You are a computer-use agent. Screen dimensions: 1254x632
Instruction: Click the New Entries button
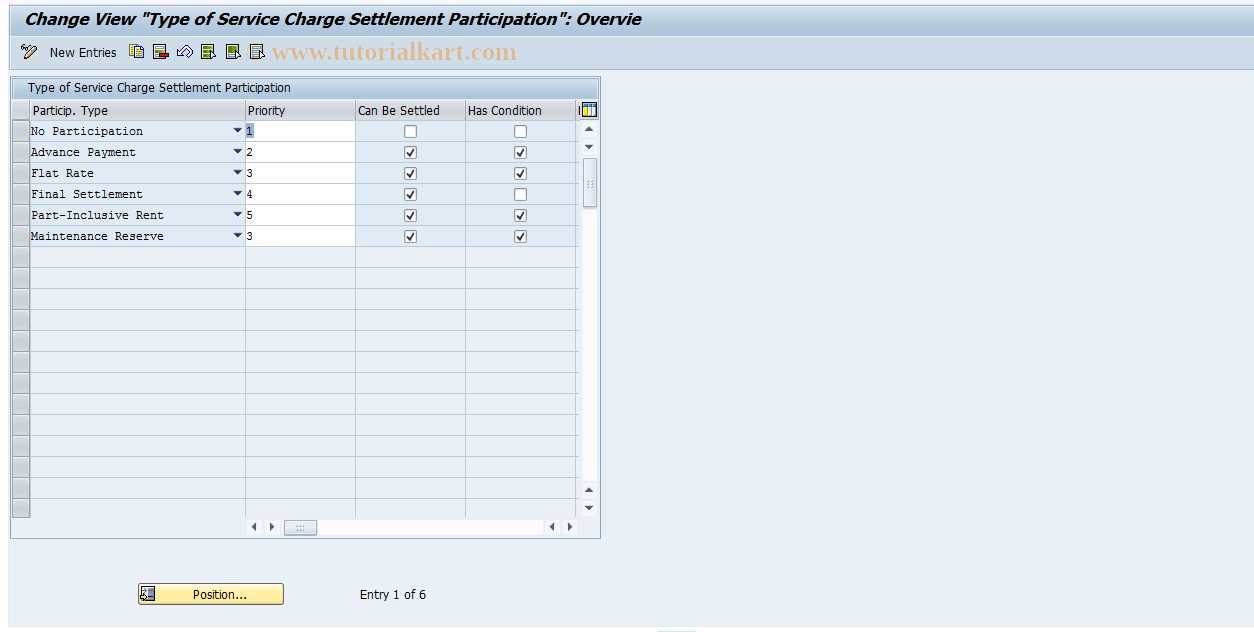[83, 52]
